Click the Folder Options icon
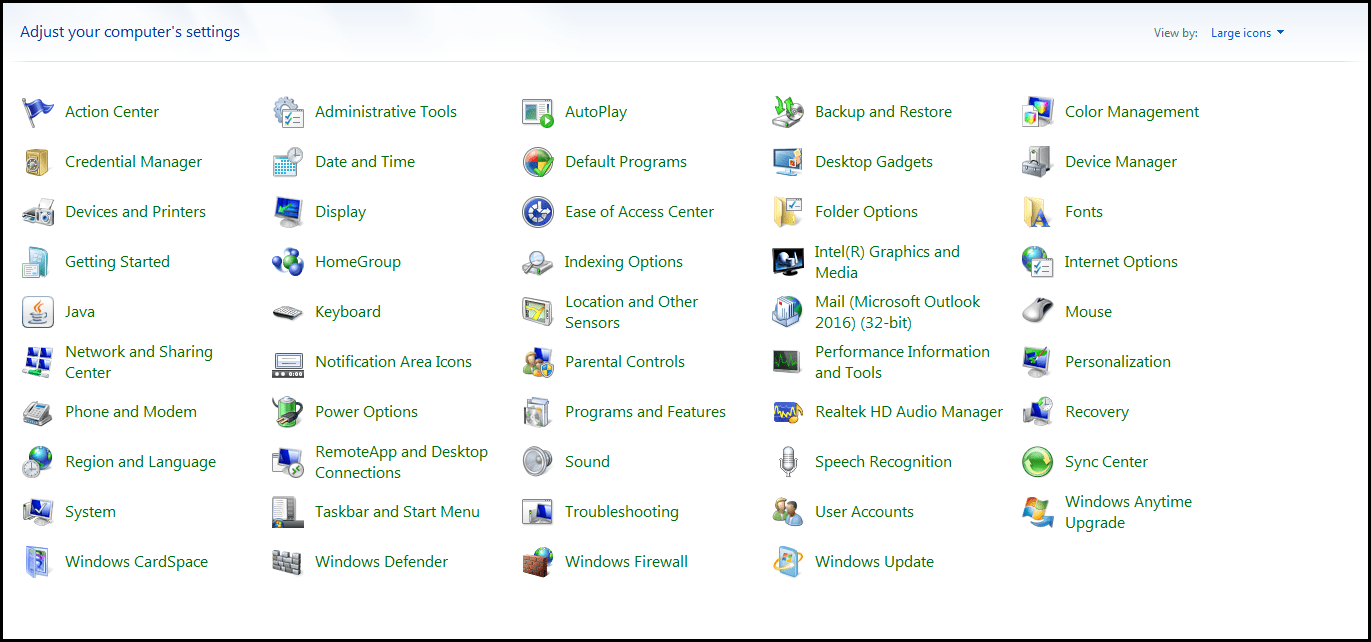The width and height of the screenshot is (1371, 642). [x=788, y=212]
